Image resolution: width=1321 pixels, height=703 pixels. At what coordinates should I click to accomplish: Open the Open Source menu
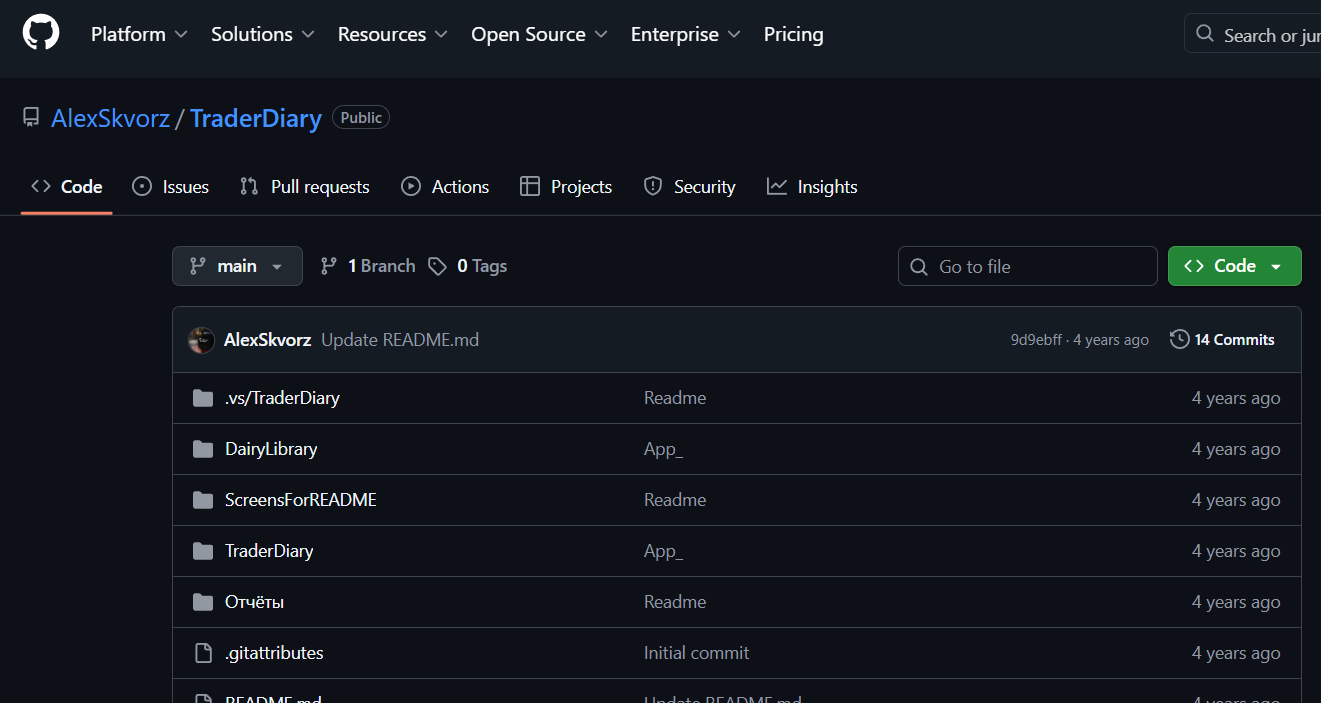click(x=539, y=34)
